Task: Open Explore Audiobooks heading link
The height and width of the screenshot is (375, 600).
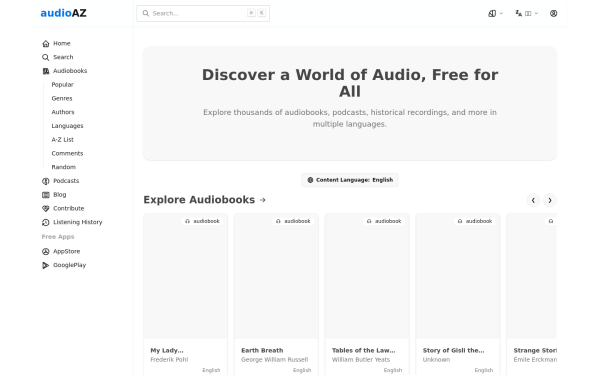Action: coord(199,200)
